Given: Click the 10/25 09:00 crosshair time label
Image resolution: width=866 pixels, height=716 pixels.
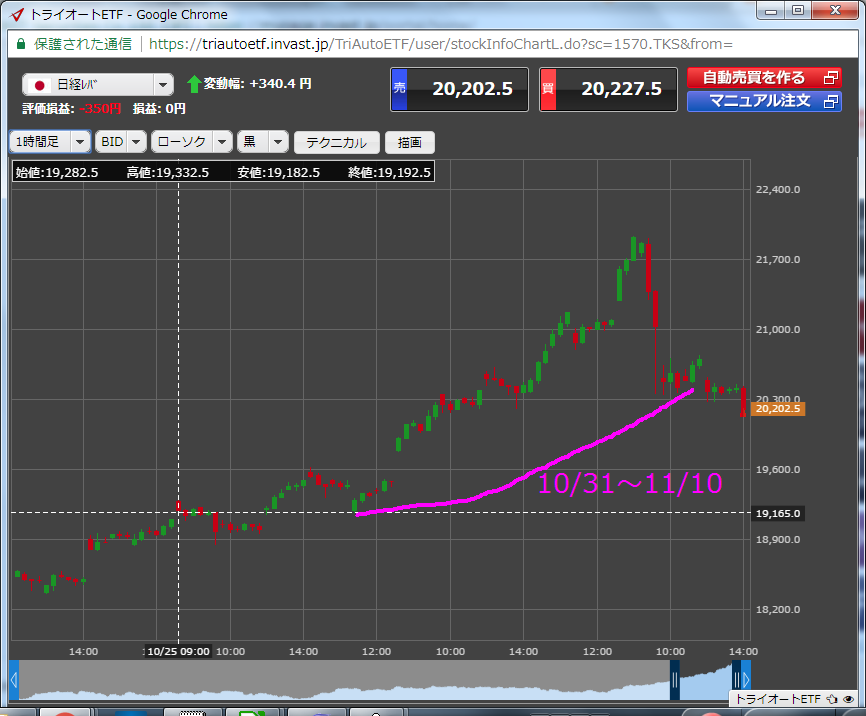Looking at the screenshot, I should [178, 651].
